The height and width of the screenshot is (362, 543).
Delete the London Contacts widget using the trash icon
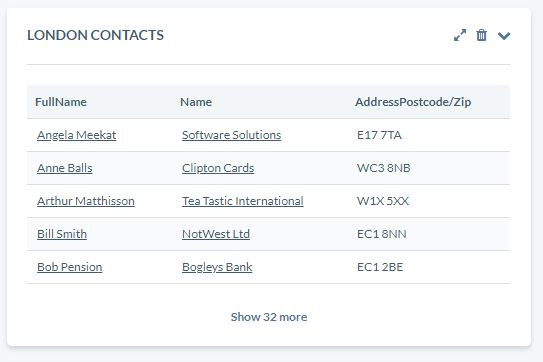(x=481, y=35)
